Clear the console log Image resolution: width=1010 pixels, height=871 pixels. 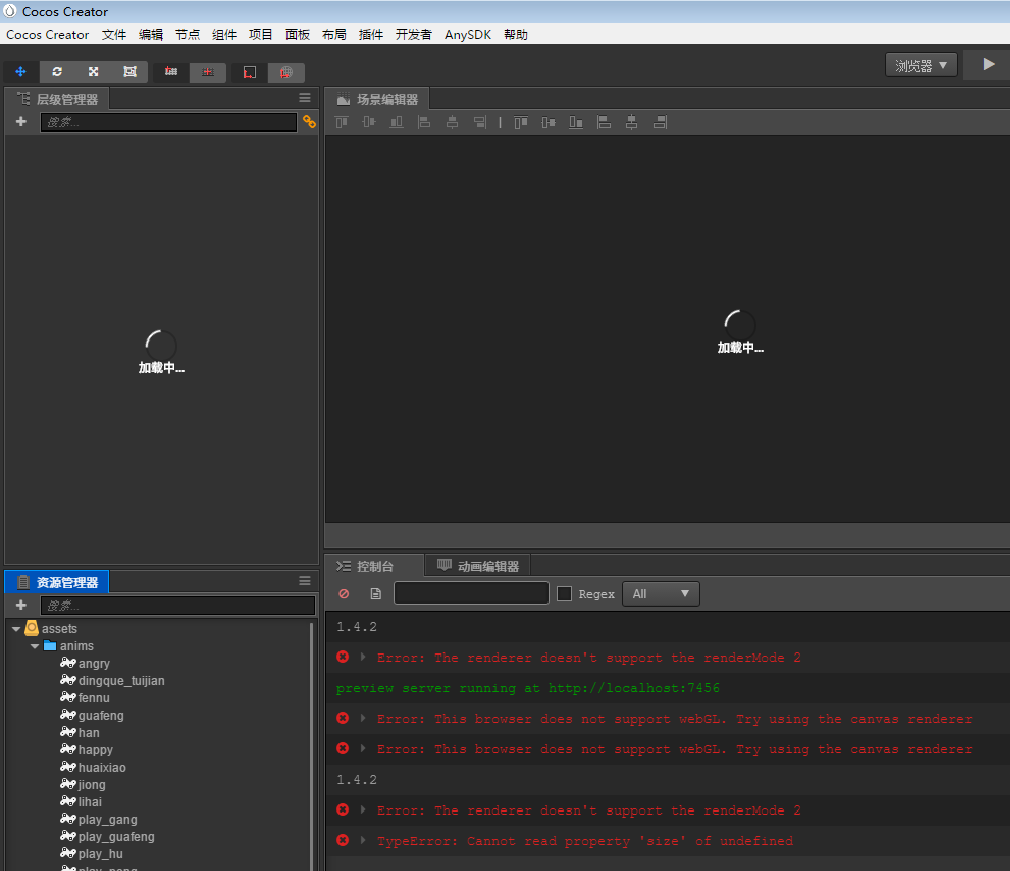(x=344, y=593)
